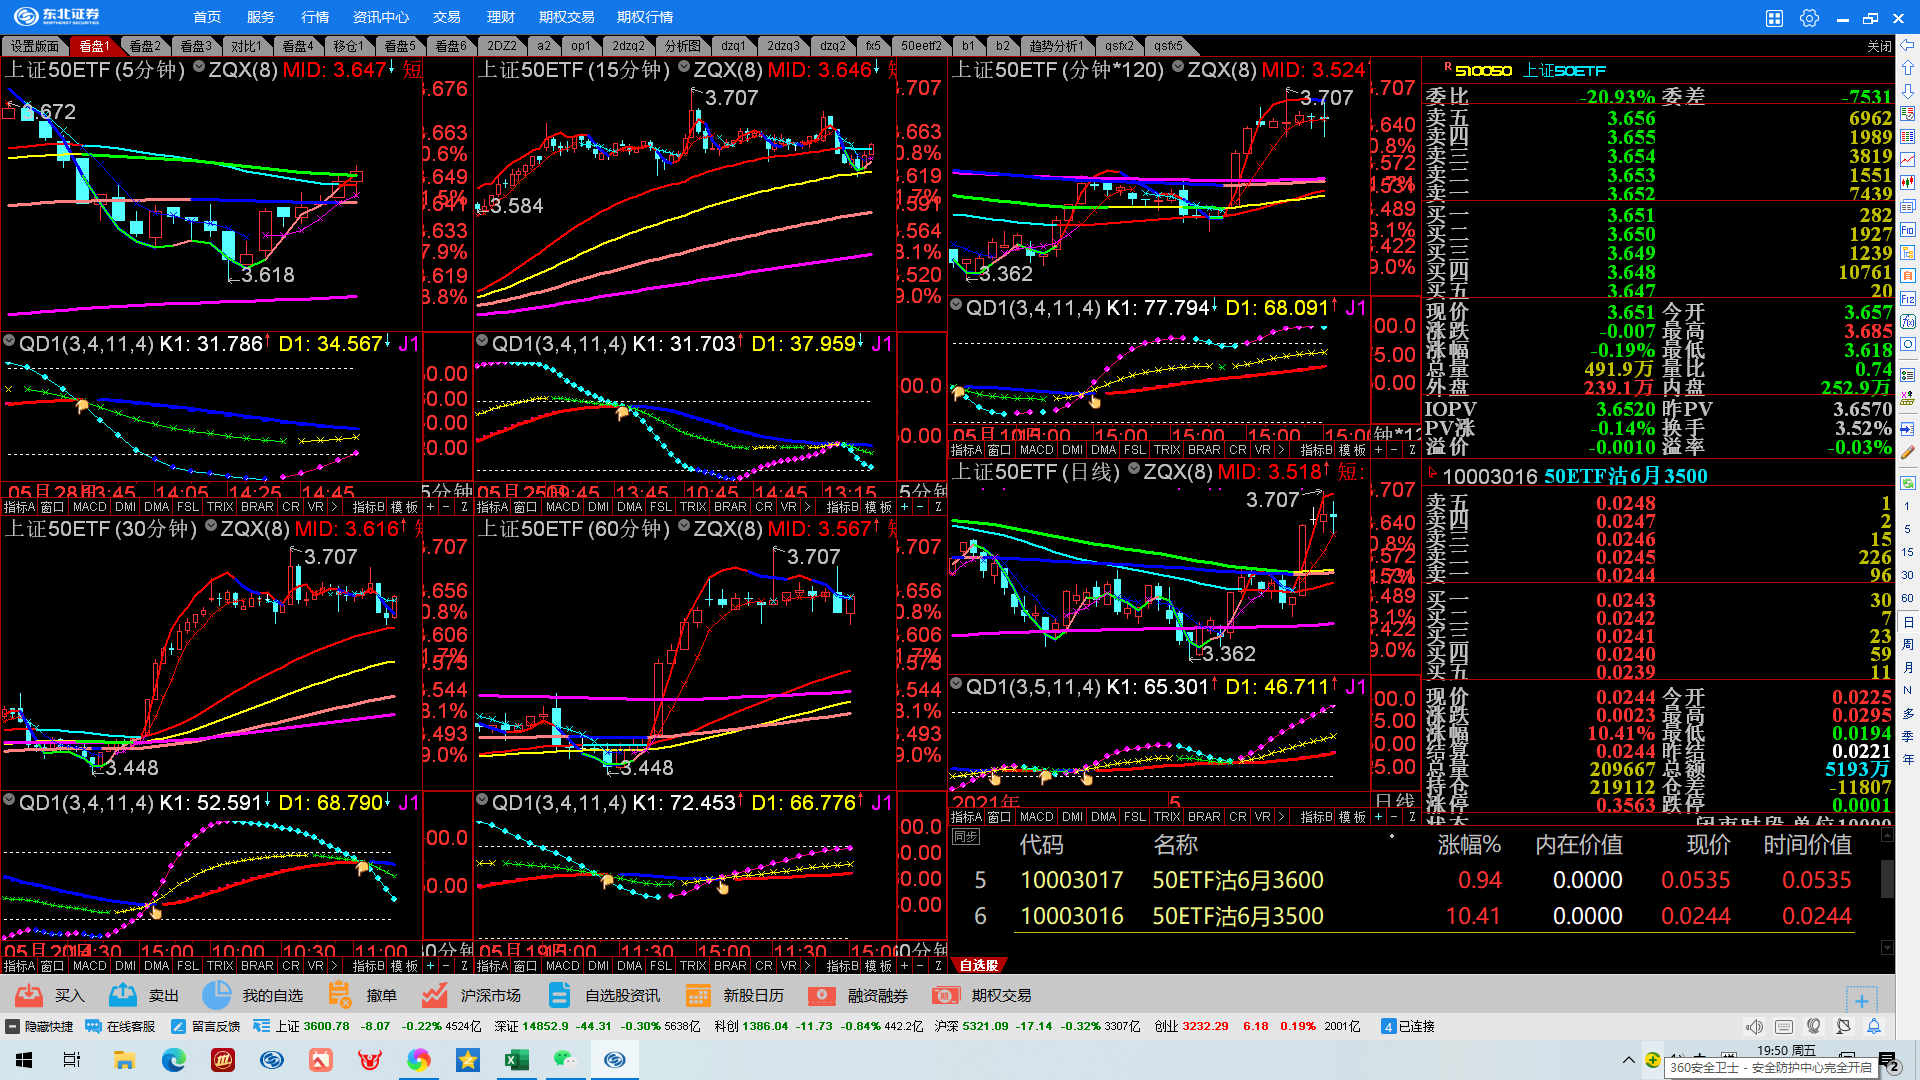Image resolution: width=1920 pixels, height=1080 pixels.
Task: Toggle 隐藏快捷 shortcut bar visibility
Action: coord(39,1026)
